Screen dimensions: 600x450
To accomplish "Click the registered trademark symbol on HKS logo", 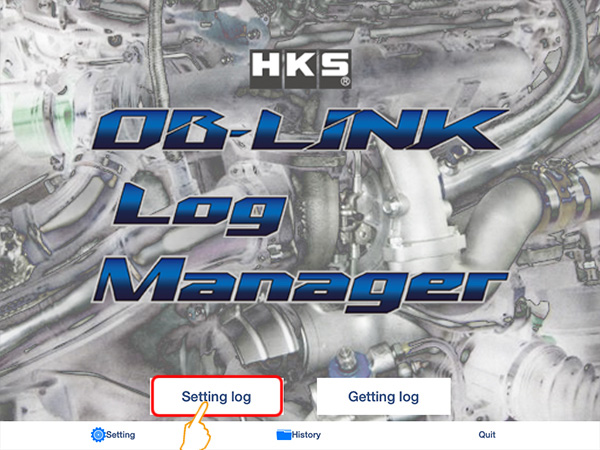I will tap(345, 82).
